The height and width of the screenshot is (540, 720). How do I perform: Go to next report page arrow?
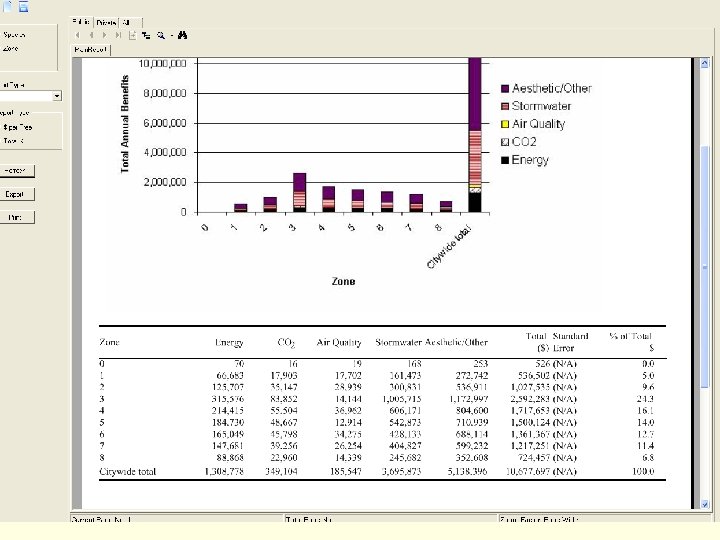point(105,35)
